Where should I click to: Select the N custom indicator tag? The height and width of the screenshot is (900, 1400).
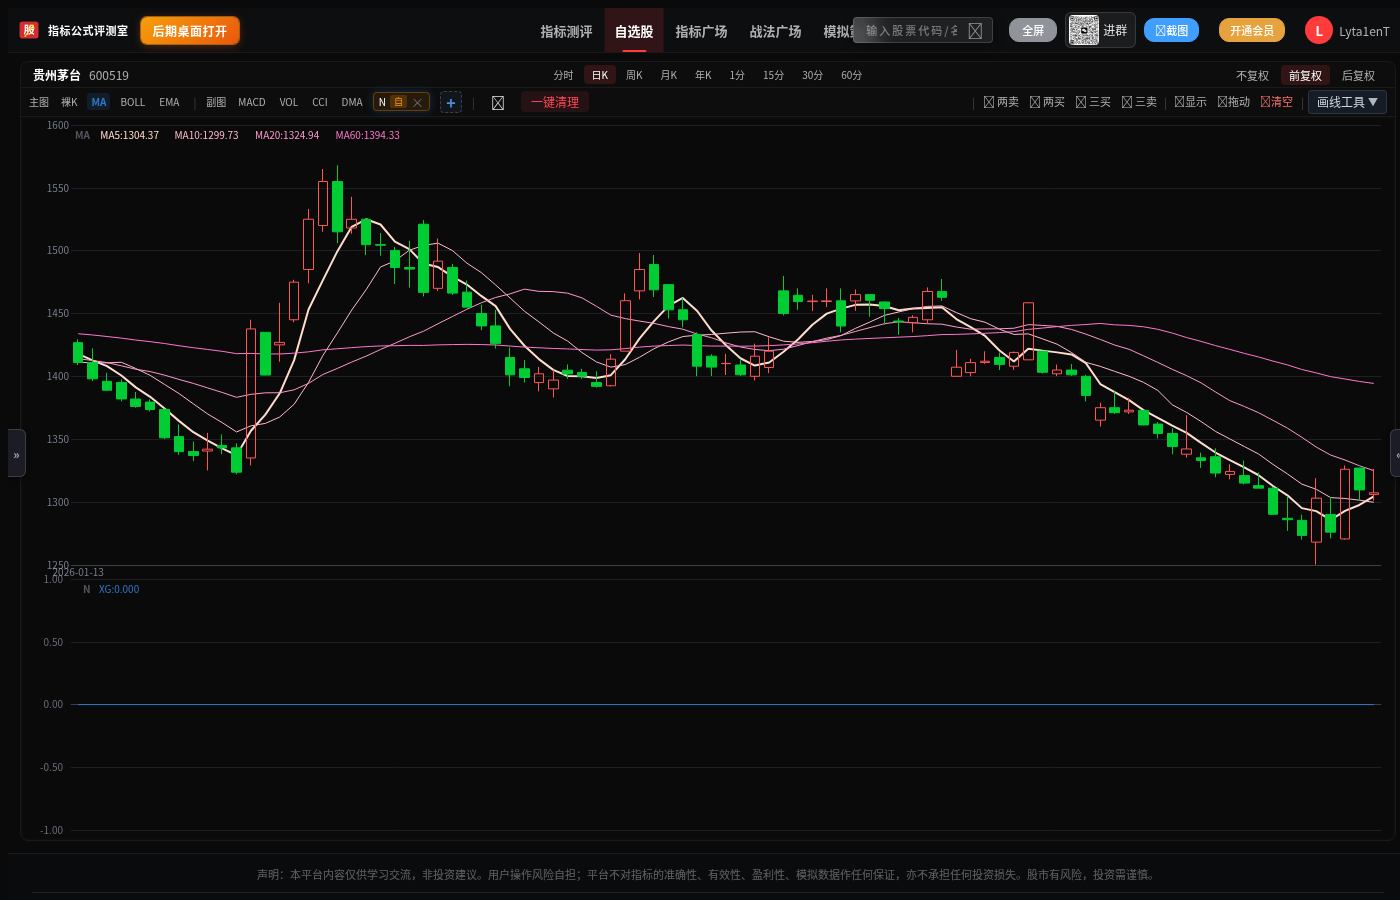[401, 102]
